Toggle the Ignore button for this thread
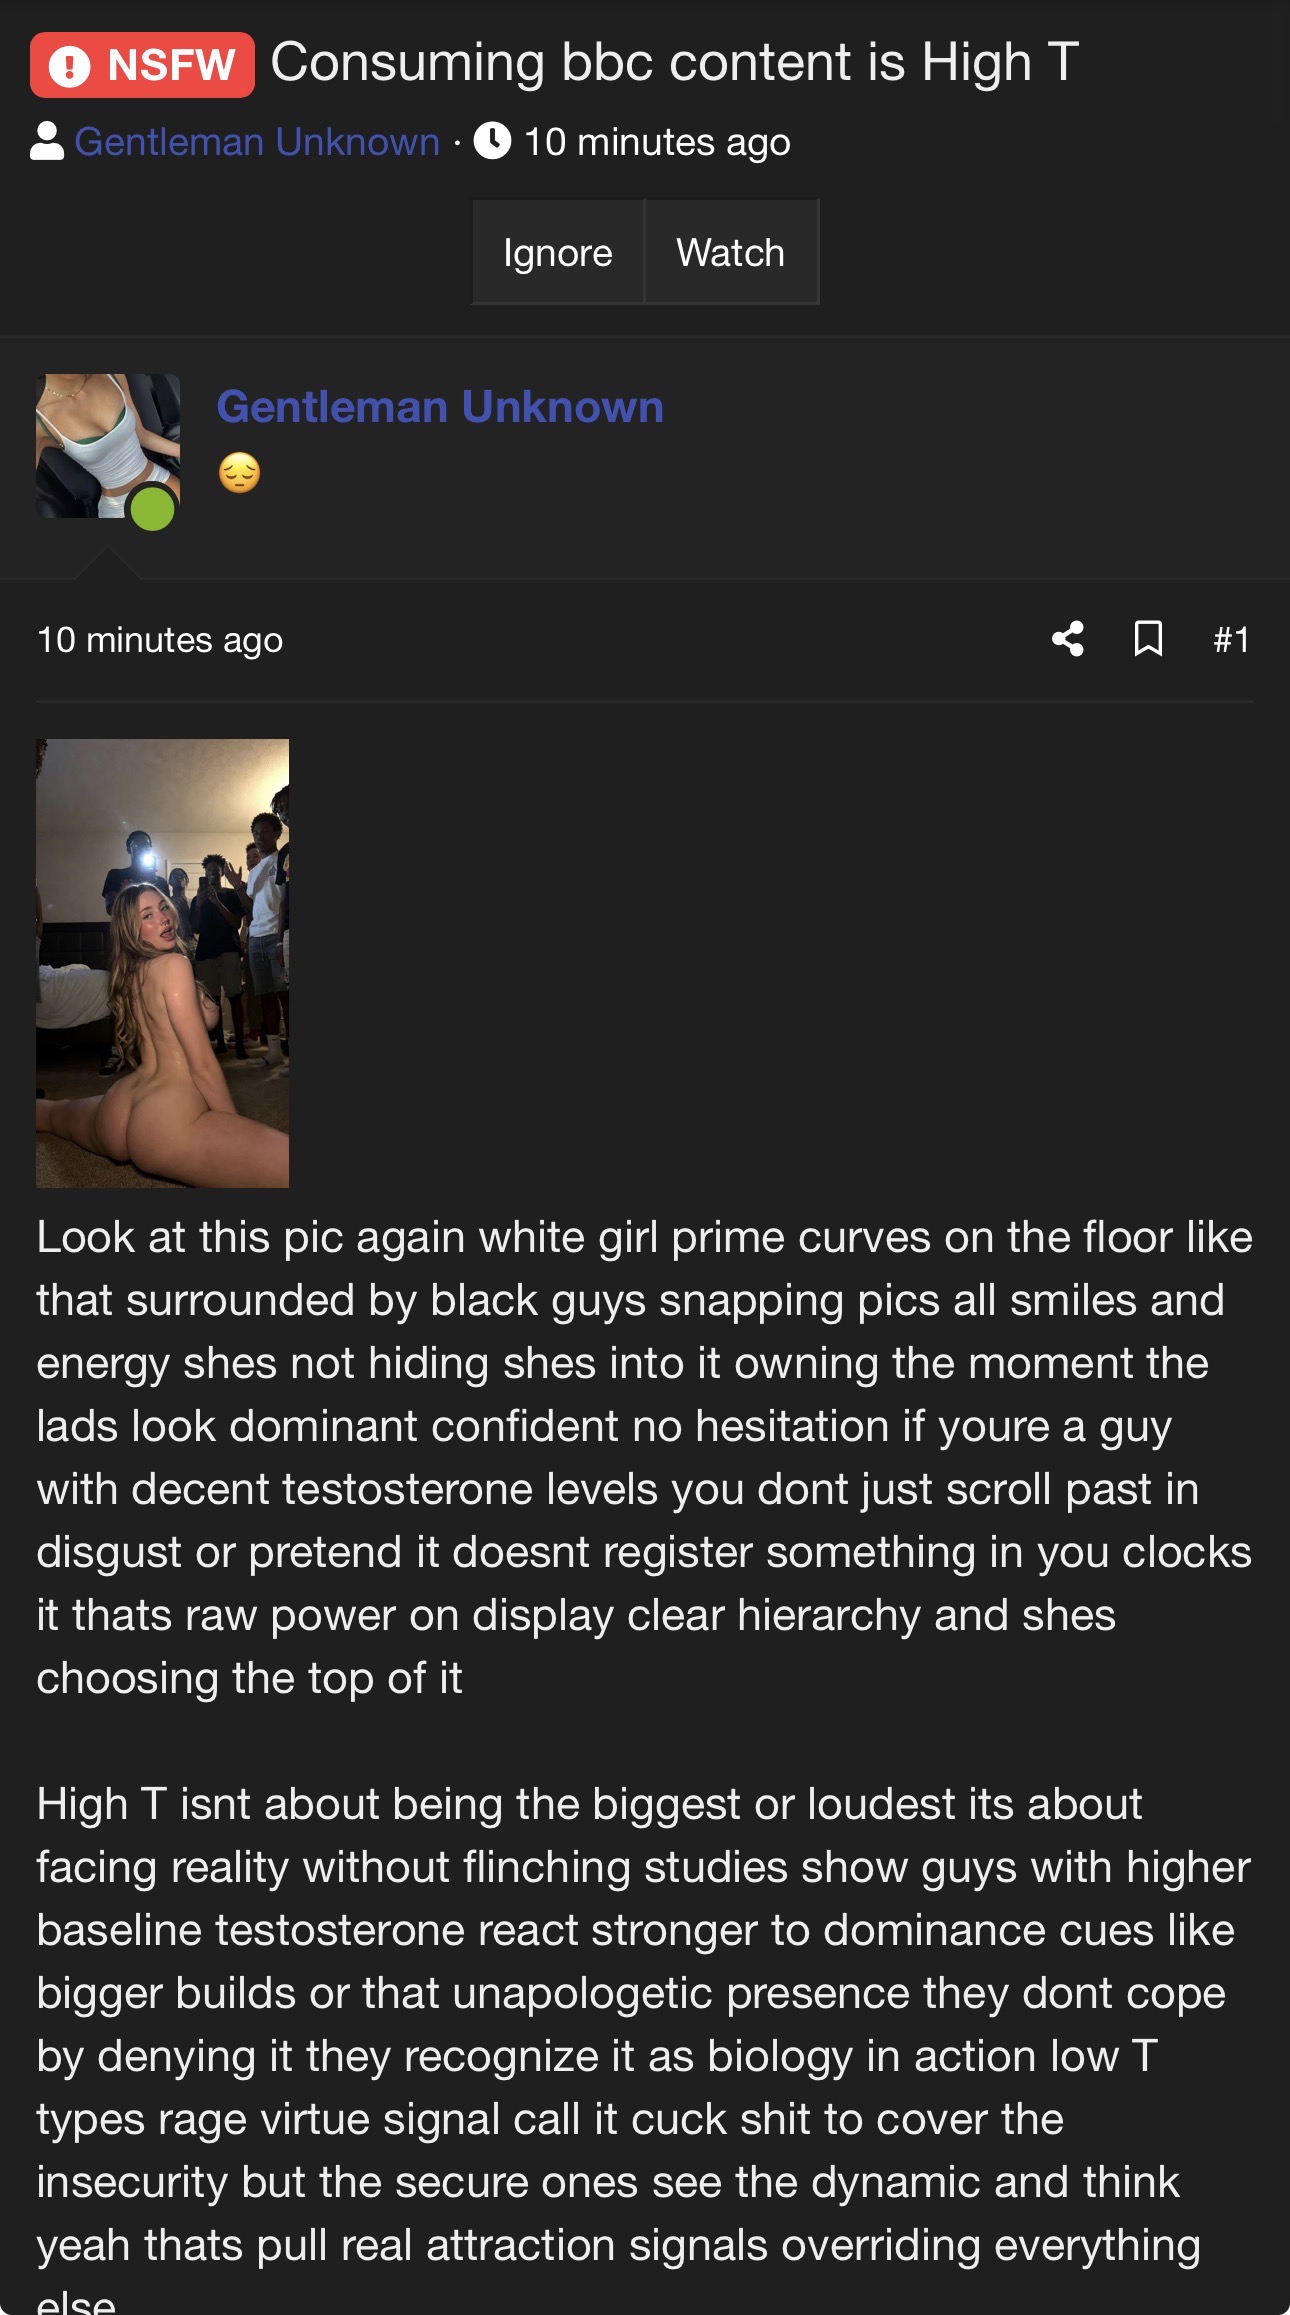This screenshot has height=2315, width=1290. tap(558, 252)
